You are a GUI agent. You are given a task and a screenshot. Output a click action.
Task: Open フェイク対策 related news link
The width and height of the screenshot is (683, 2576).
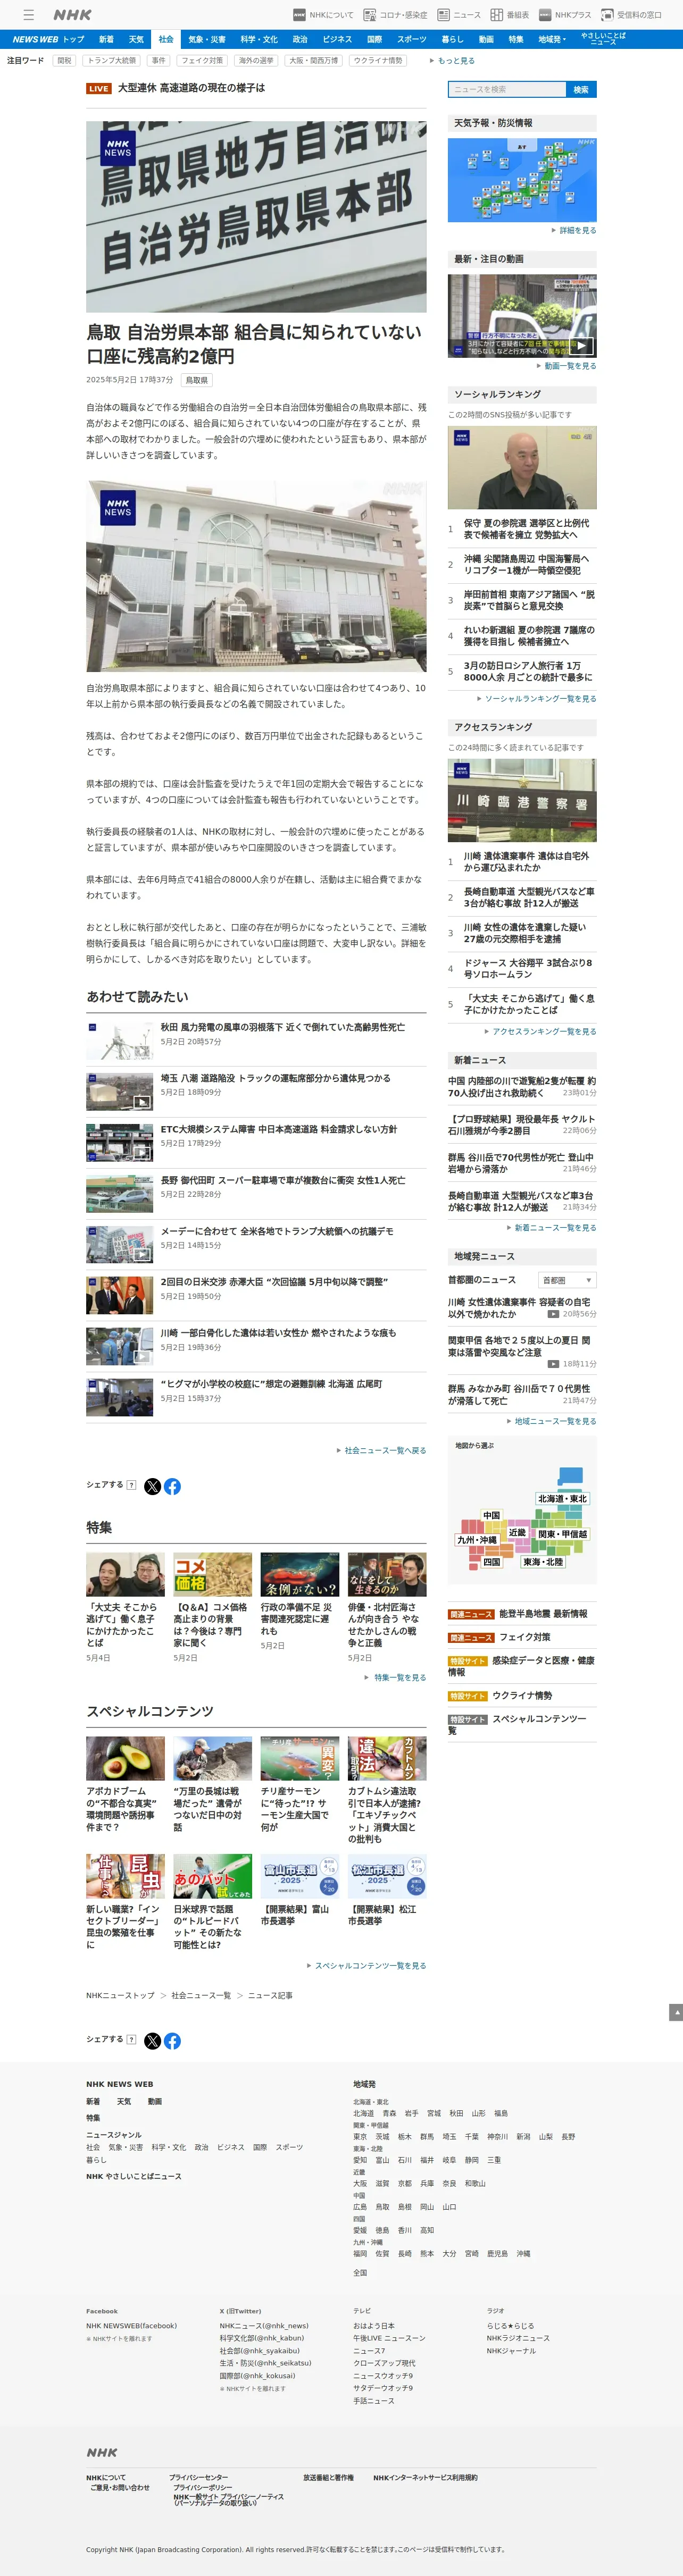pyautogui.click(x=525, y=1637)
